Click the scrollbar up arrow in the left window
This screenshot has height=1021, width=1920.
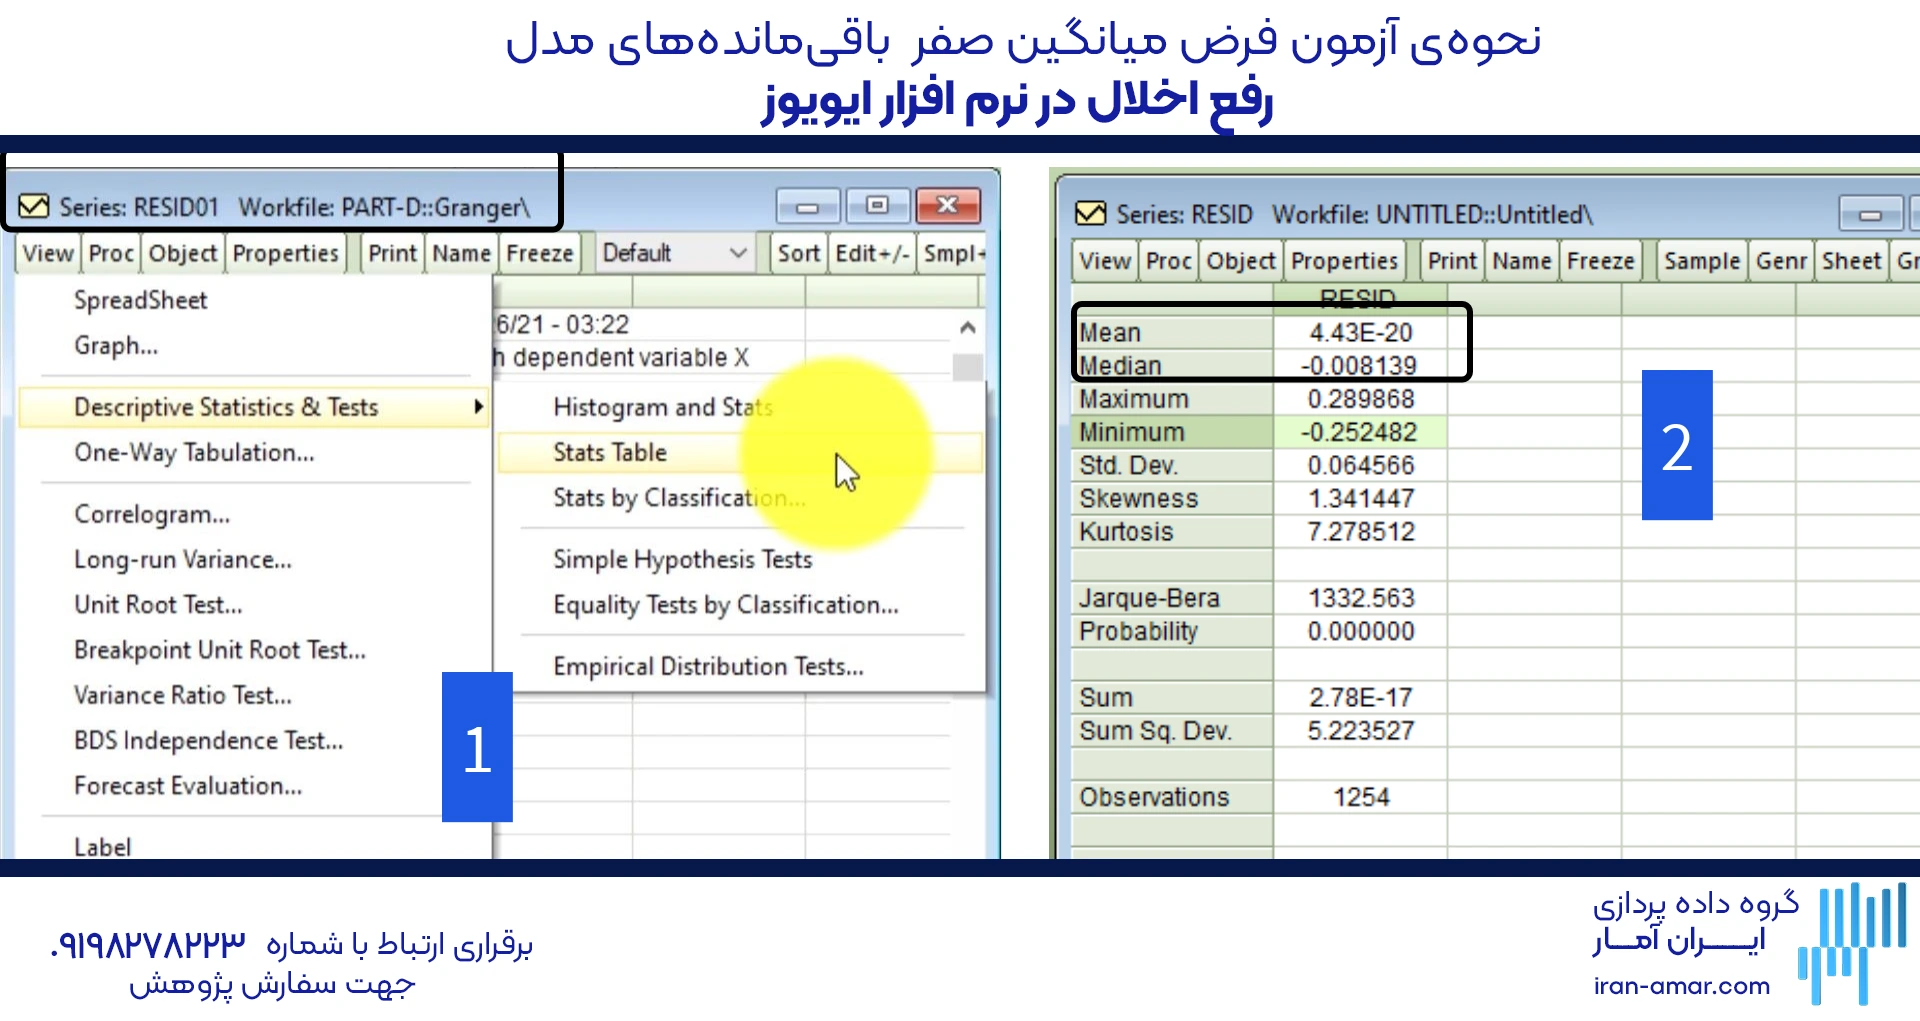(966, 325)
